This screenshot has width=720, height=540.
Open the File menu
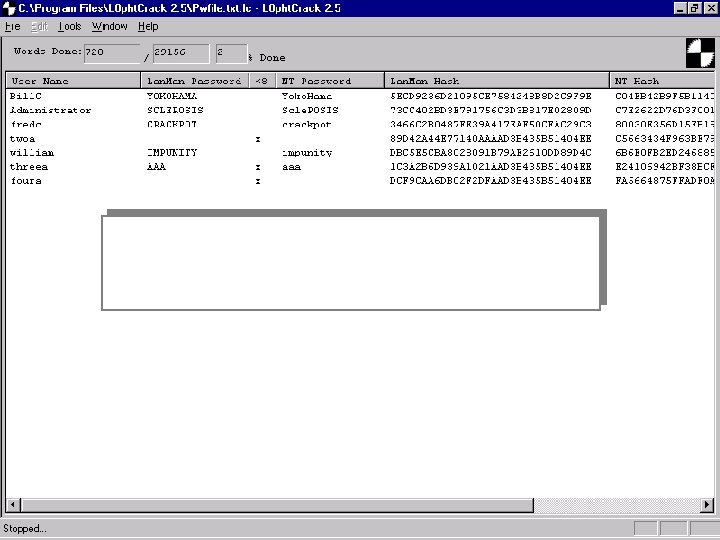12,27
